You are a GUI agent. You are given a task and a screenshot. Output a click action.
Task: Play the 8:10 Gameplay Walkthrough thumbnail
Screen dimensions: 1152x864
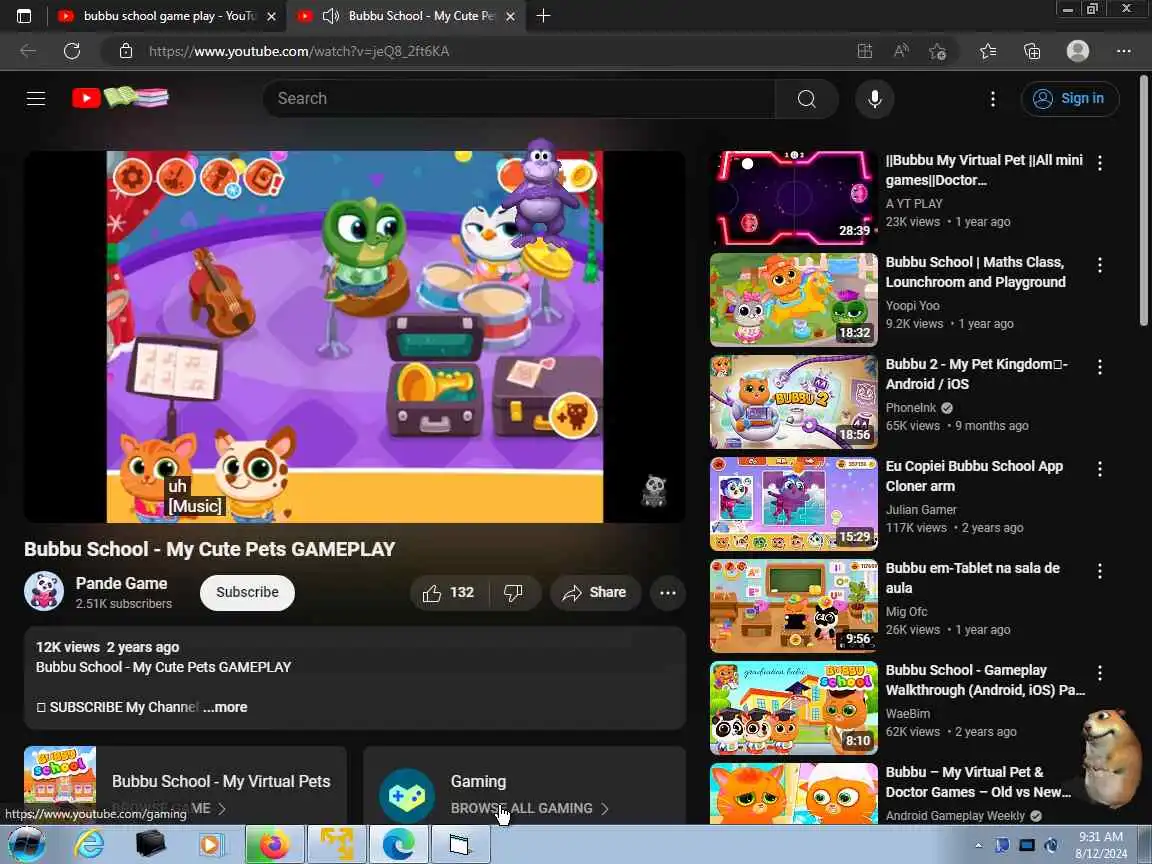pos(793,708)
